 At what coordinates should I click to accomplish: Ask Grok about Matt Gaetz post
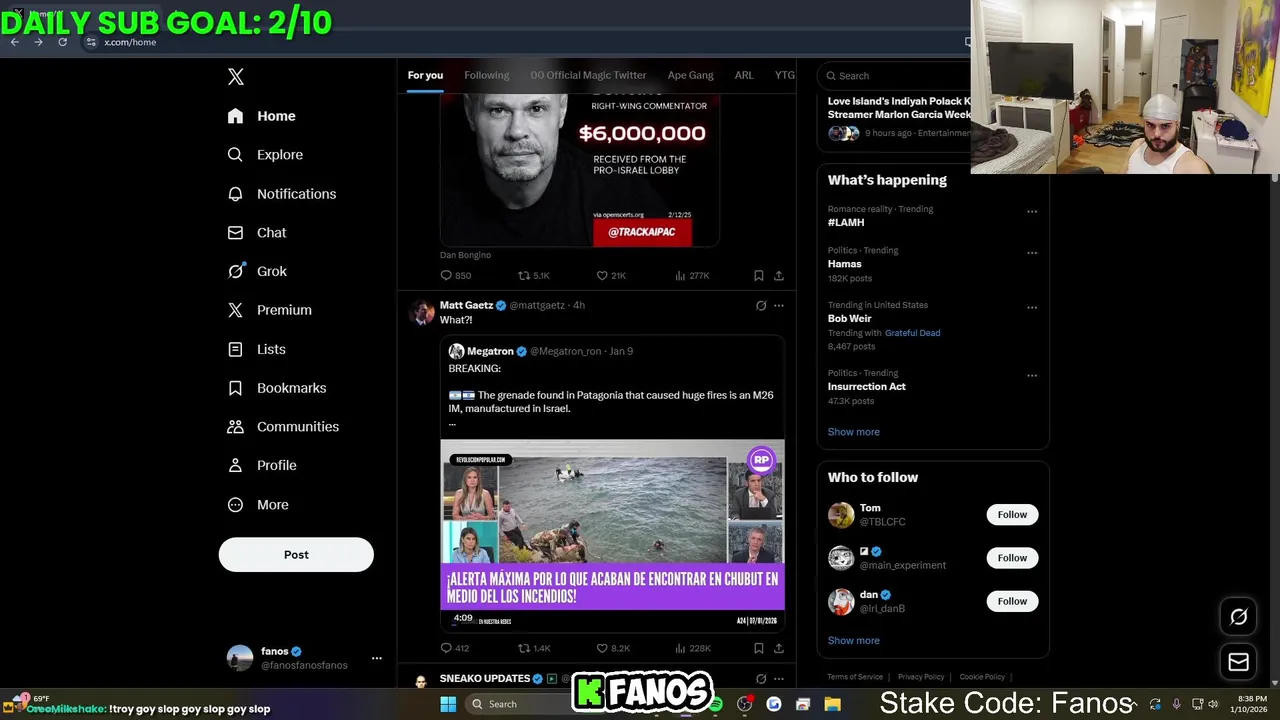point(761,305)
